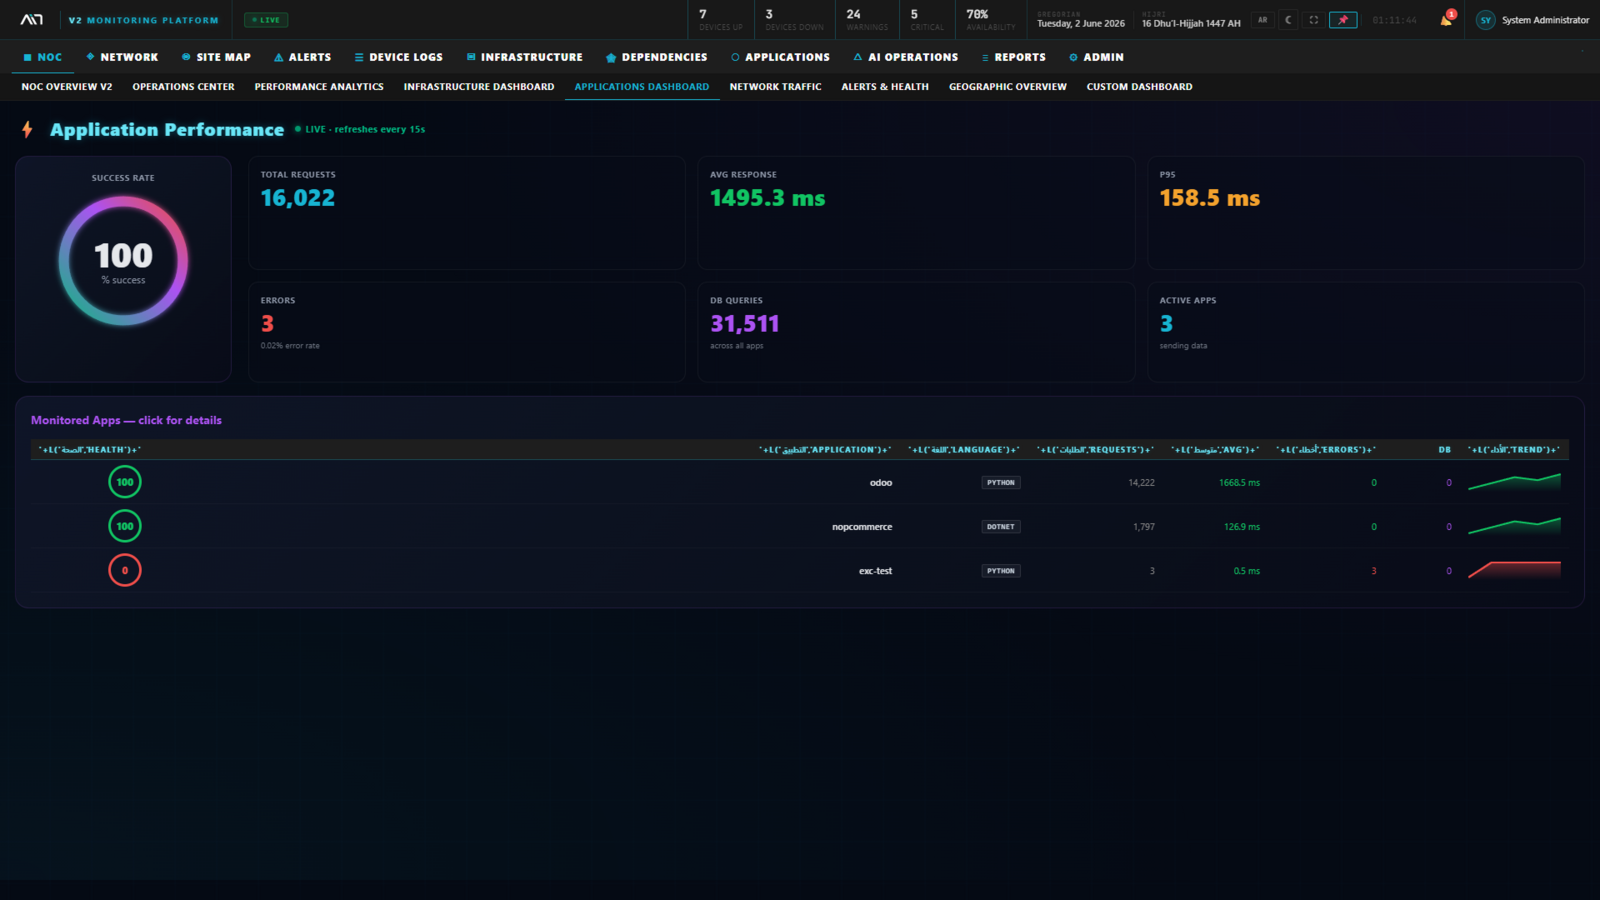The width and height of the screenshot is (1600, 900).
Task: Click the platform logo icon
Action: [x=32, y=20]
